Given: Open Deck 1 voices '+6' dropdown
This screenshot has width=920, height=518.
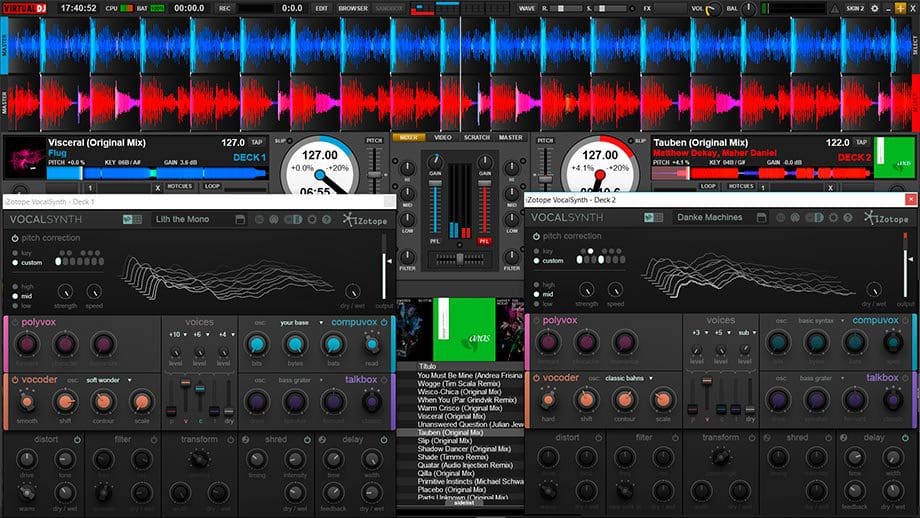Looking at the screenshot, I should (201, 334).
